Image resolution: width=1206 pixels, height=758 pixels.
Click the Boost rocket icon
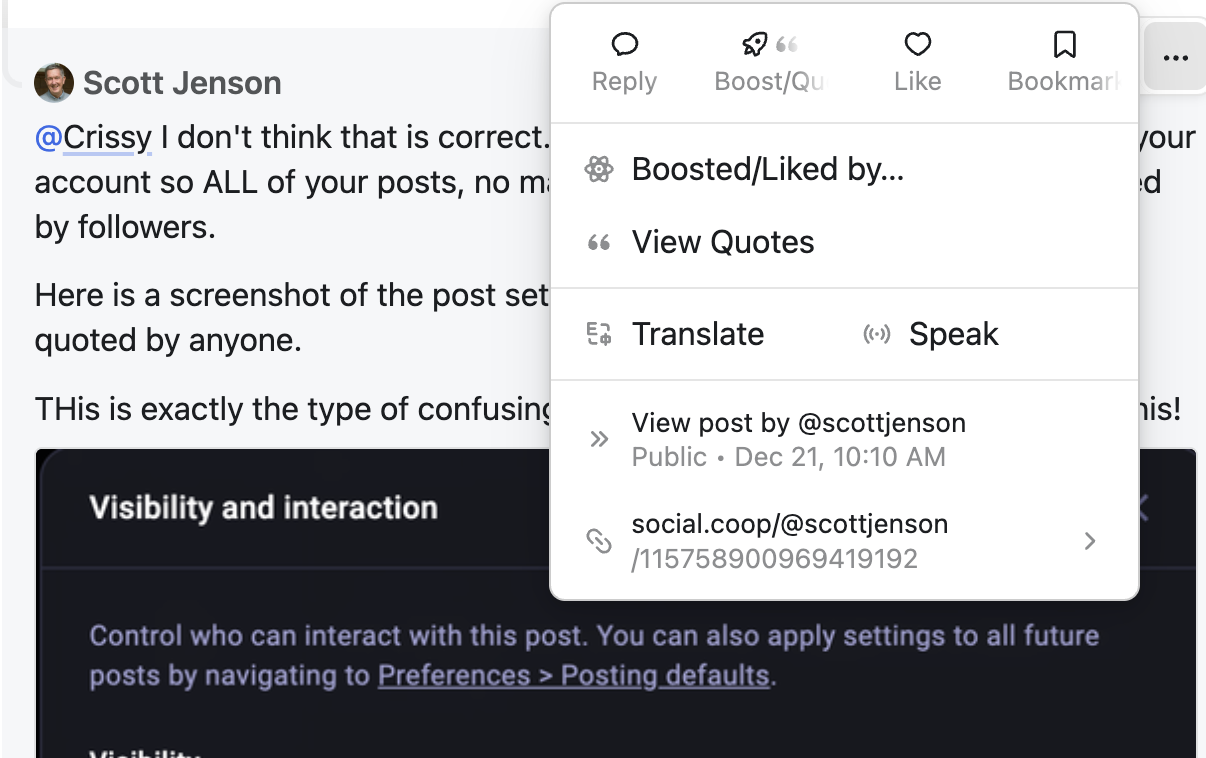[x=755, y=45]
